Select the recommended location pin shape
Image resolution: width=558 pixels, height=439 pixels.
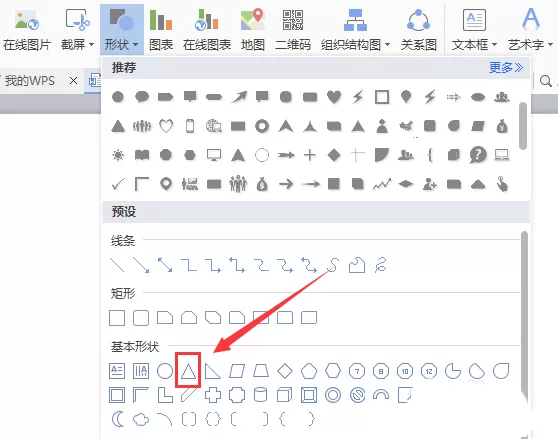coord(166,184)
